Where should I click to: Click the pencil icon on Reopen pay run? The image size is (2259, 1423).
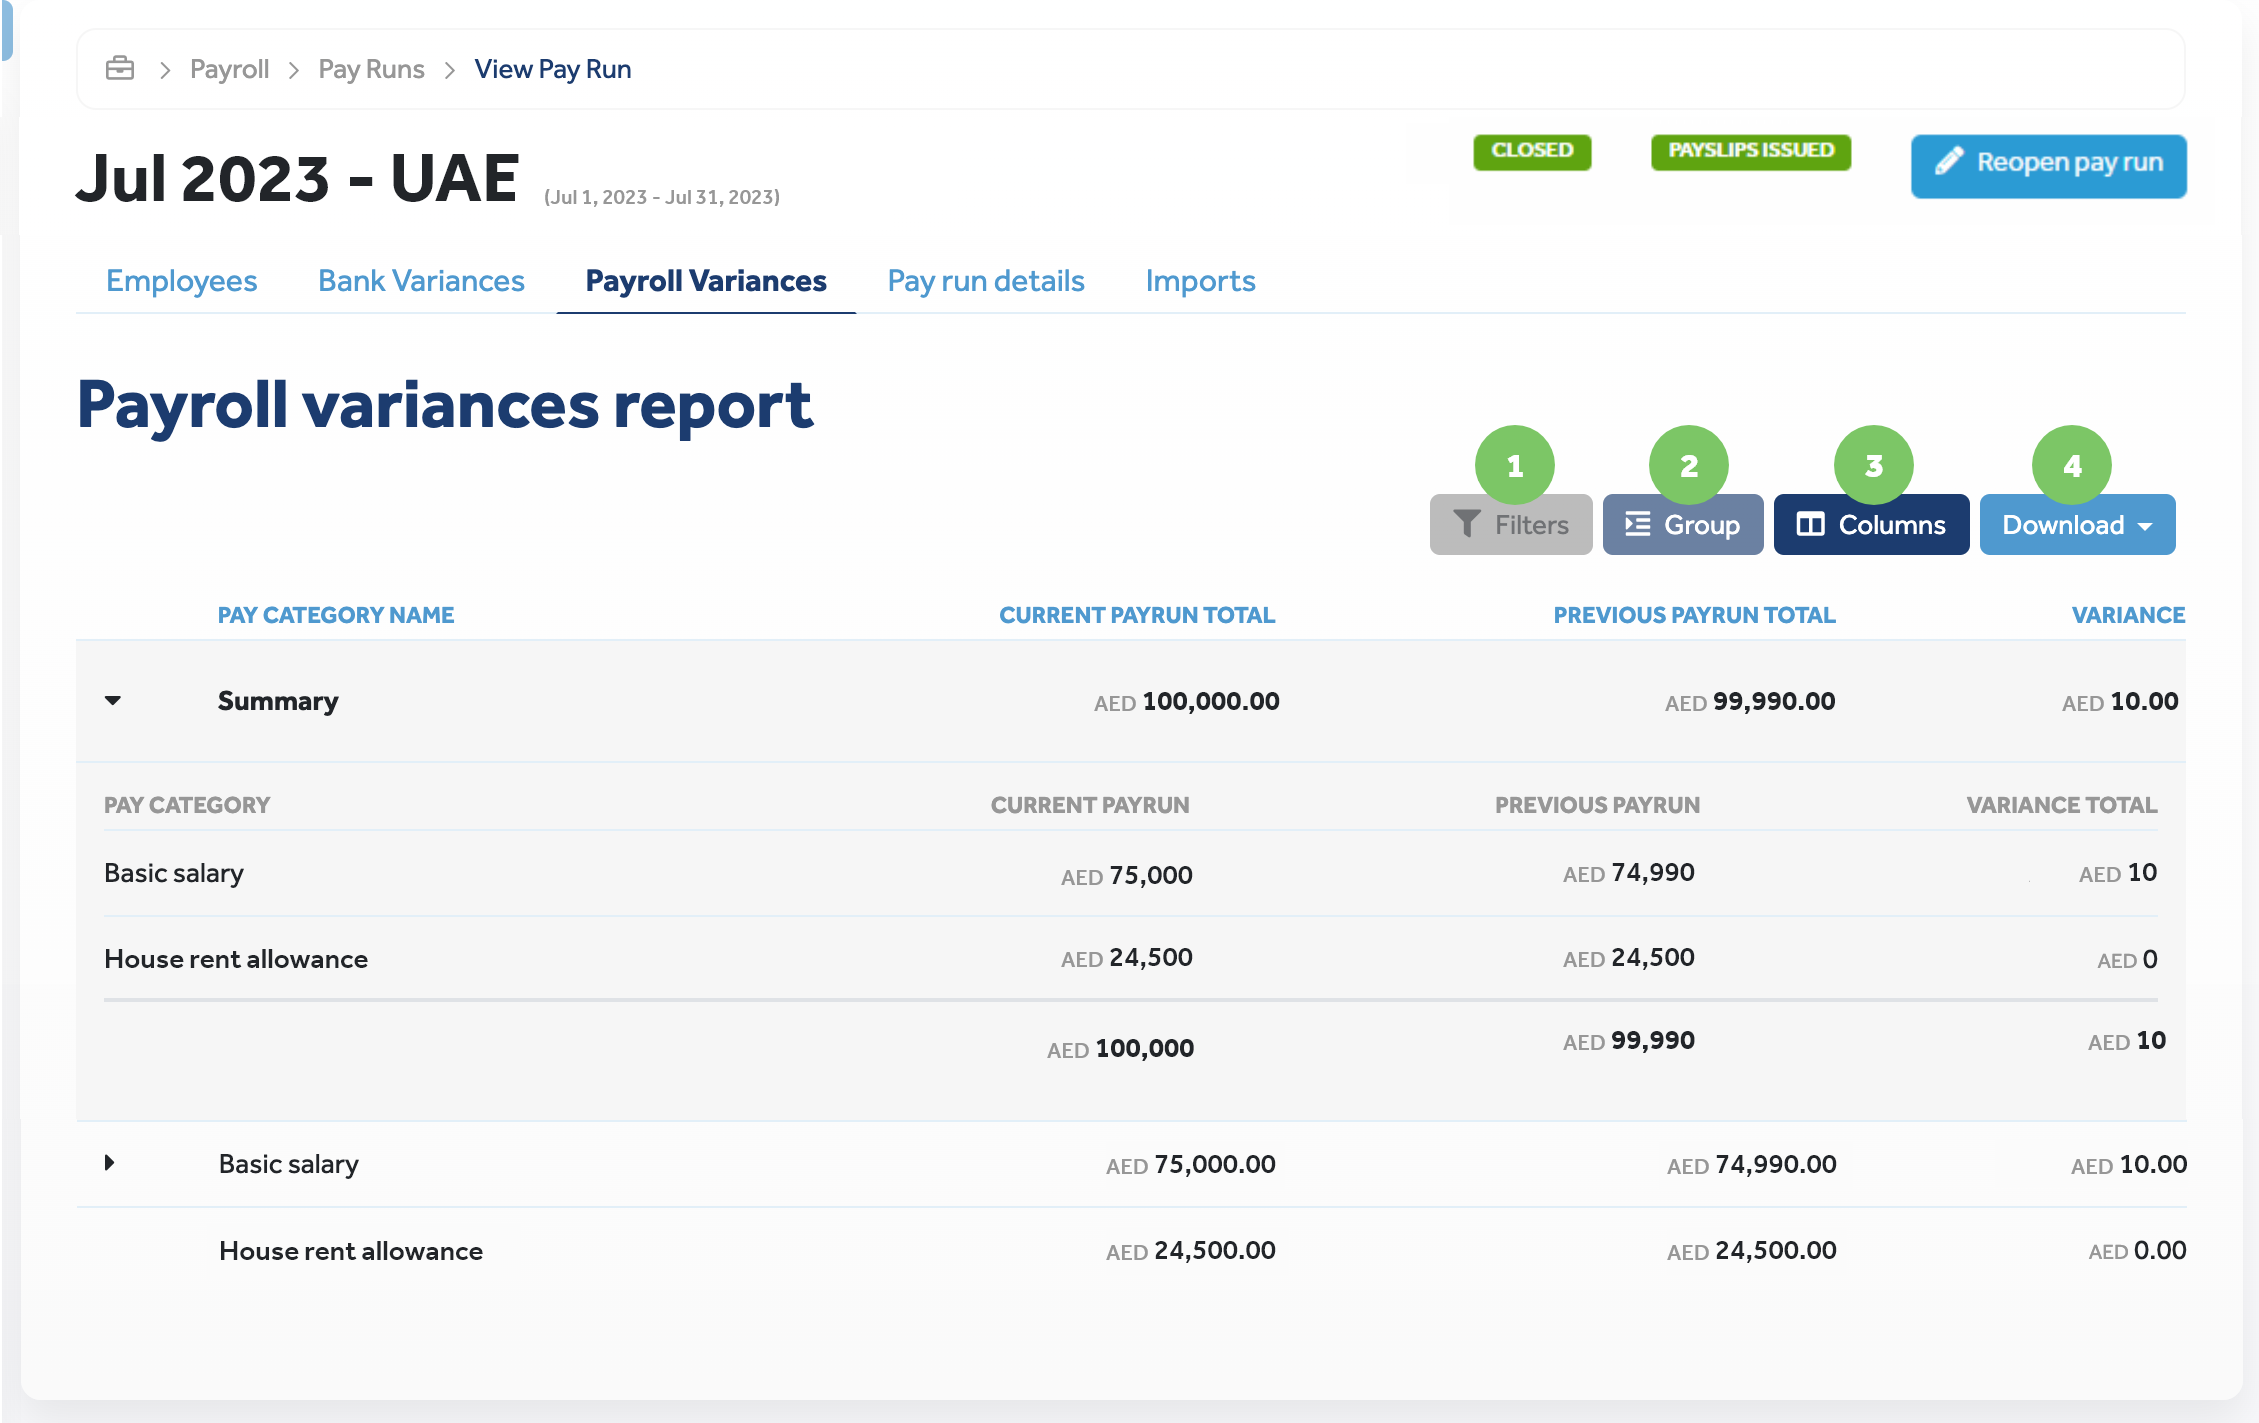click(x=1948, y=161)
